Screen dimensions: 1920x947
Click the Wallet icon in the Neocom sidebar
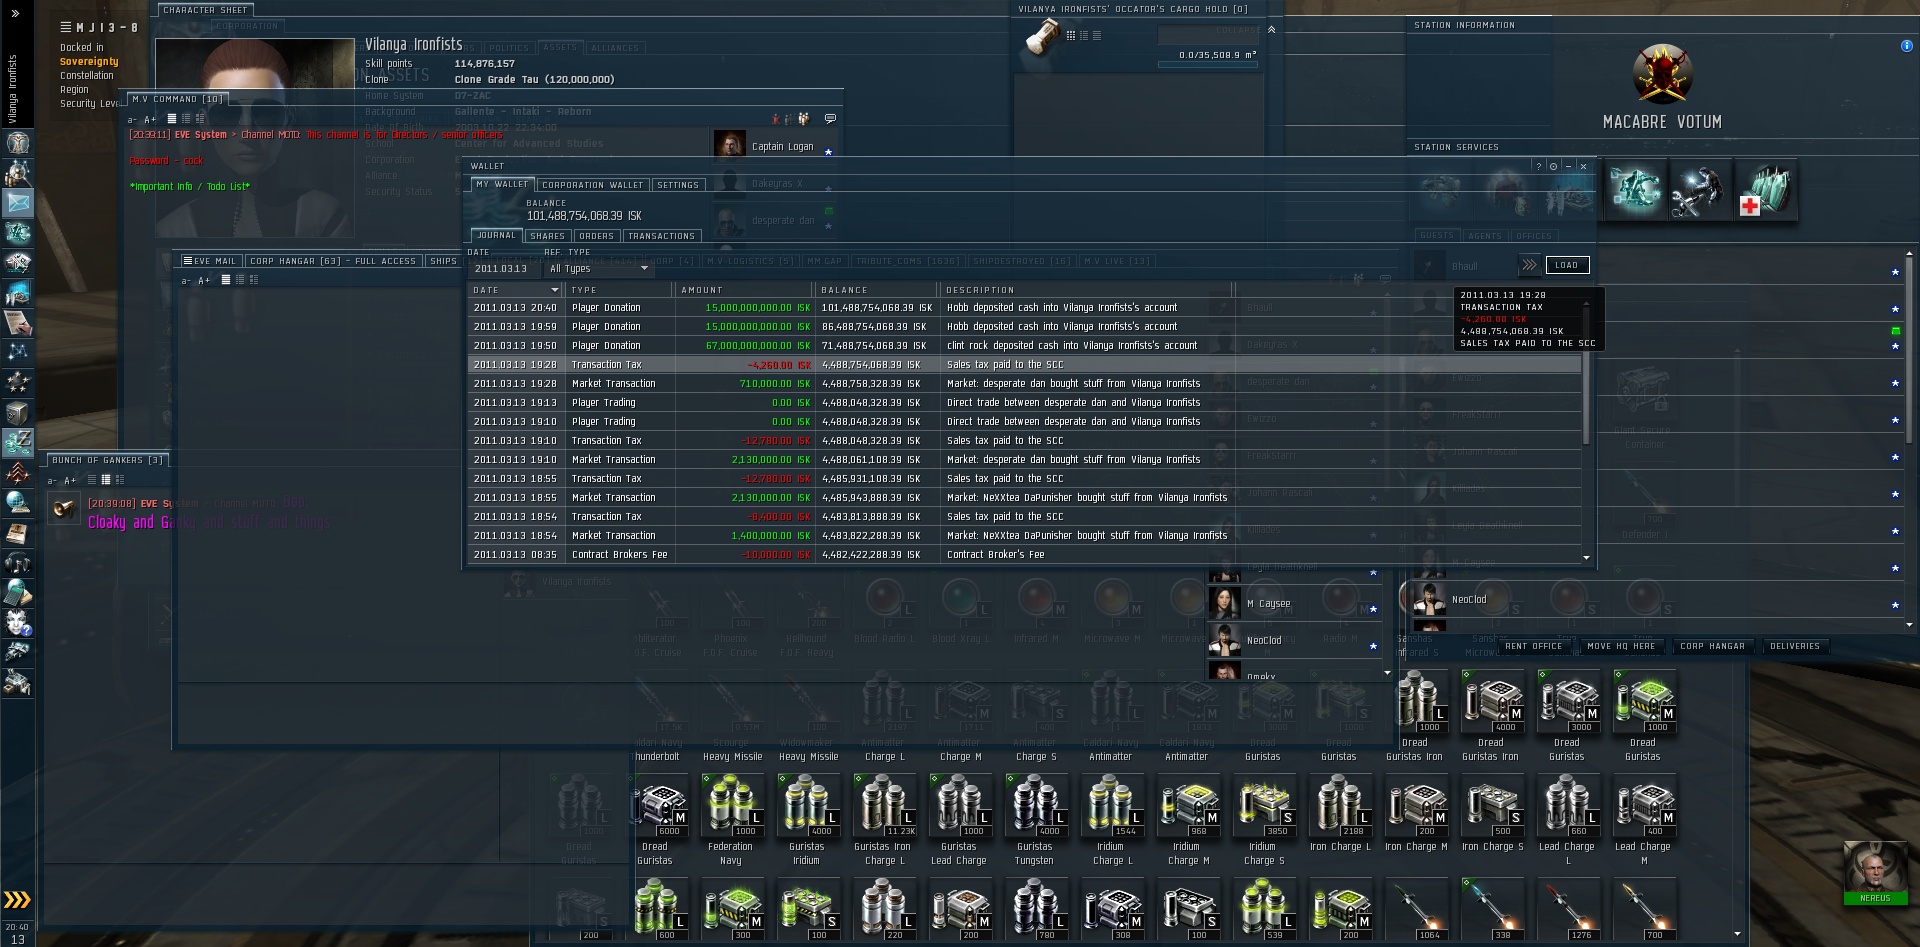pyautogui.click(x=17, y=443)
